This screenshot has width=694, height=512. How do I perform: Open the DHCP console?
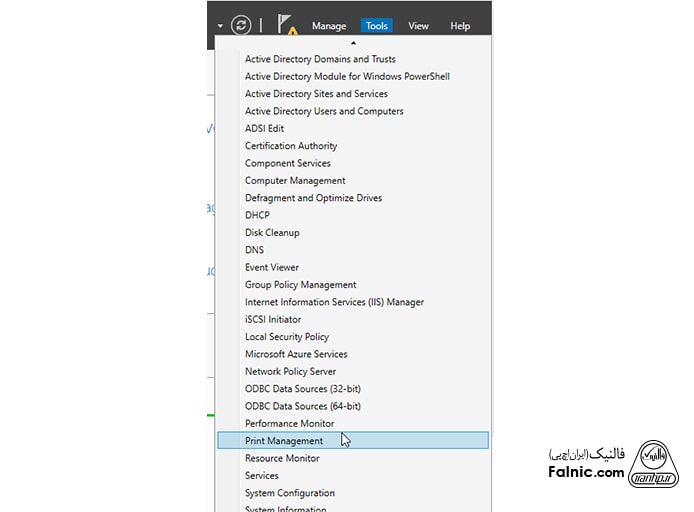point(257,215)
